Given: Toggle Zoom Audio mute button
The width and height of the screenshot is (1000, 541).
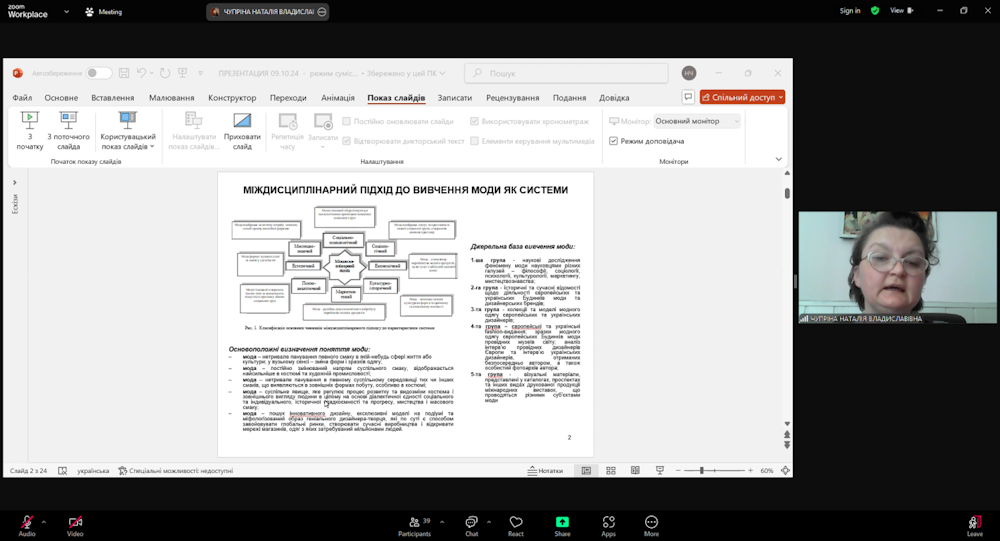Looking at the screenshot, I should (27, 526).
